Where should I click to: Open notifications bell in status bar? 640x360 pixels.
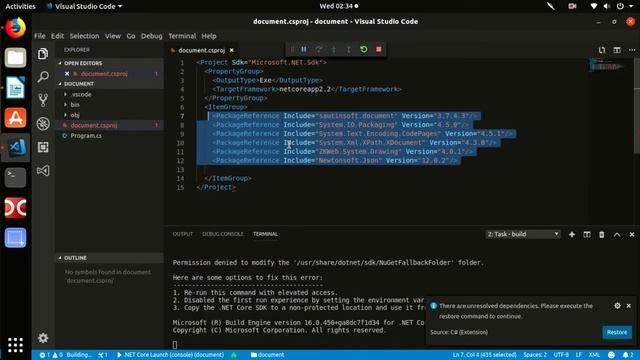[x=628, y=355]
